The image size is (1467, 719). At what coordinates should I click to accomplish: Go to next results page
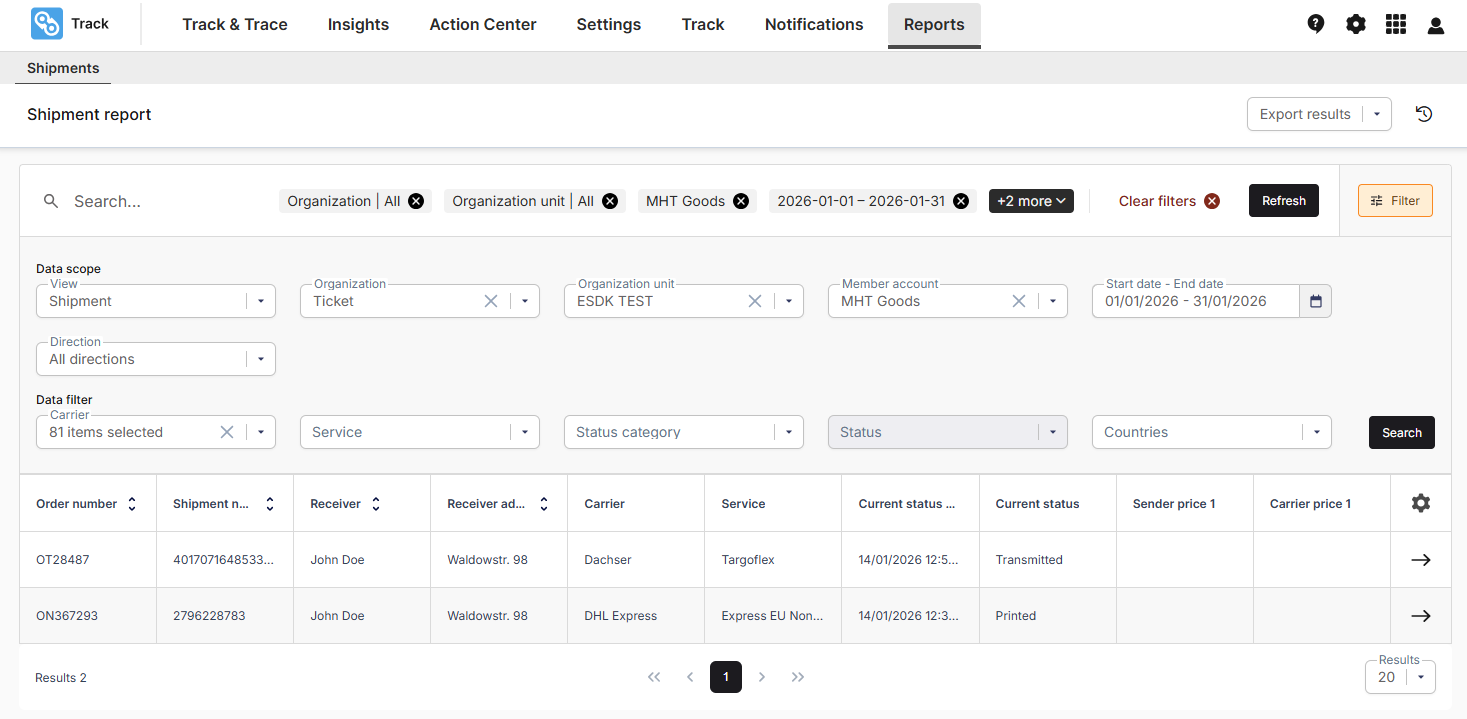tap(762, 677)
